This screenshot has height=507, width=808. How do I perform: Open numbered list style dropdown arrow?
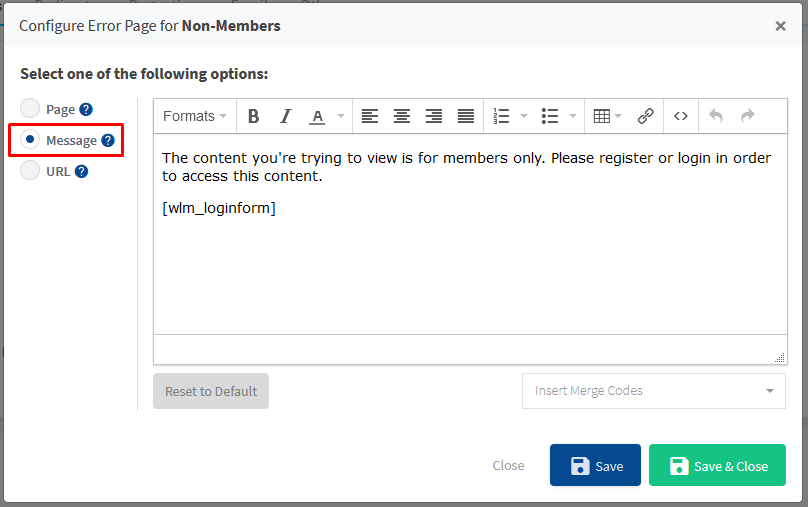pyautogui.click(x=524, y=116)
